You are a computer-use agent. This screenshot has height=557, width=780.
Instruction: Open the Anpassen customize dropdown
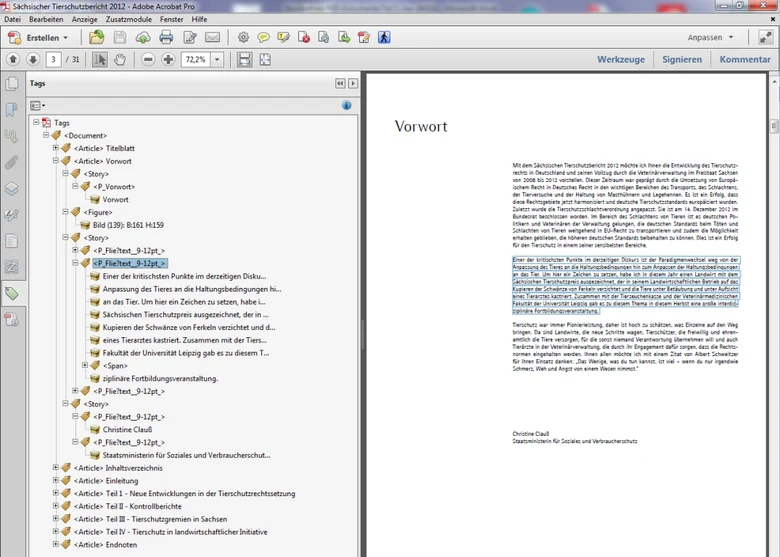point(710,37)
